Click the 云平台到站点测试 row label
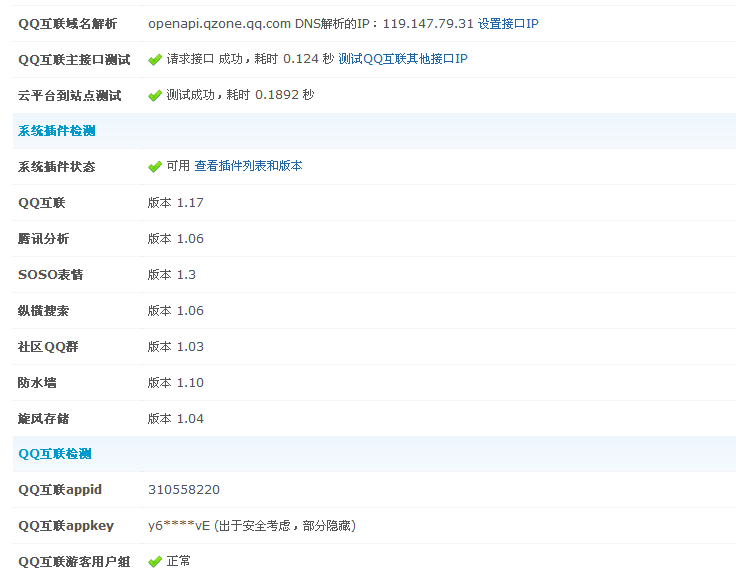 point(69,96)
